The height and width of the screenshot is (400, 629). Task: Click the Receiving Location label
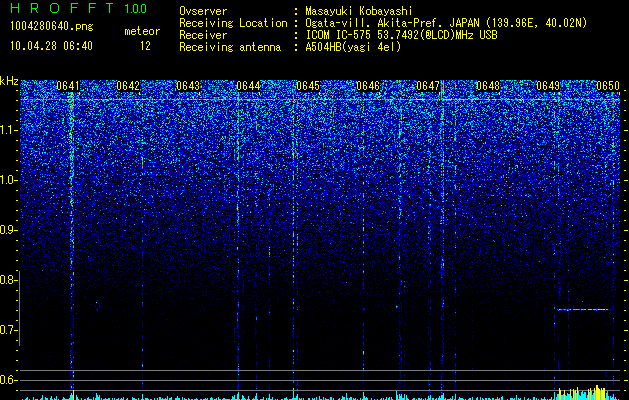click(233, 23)
